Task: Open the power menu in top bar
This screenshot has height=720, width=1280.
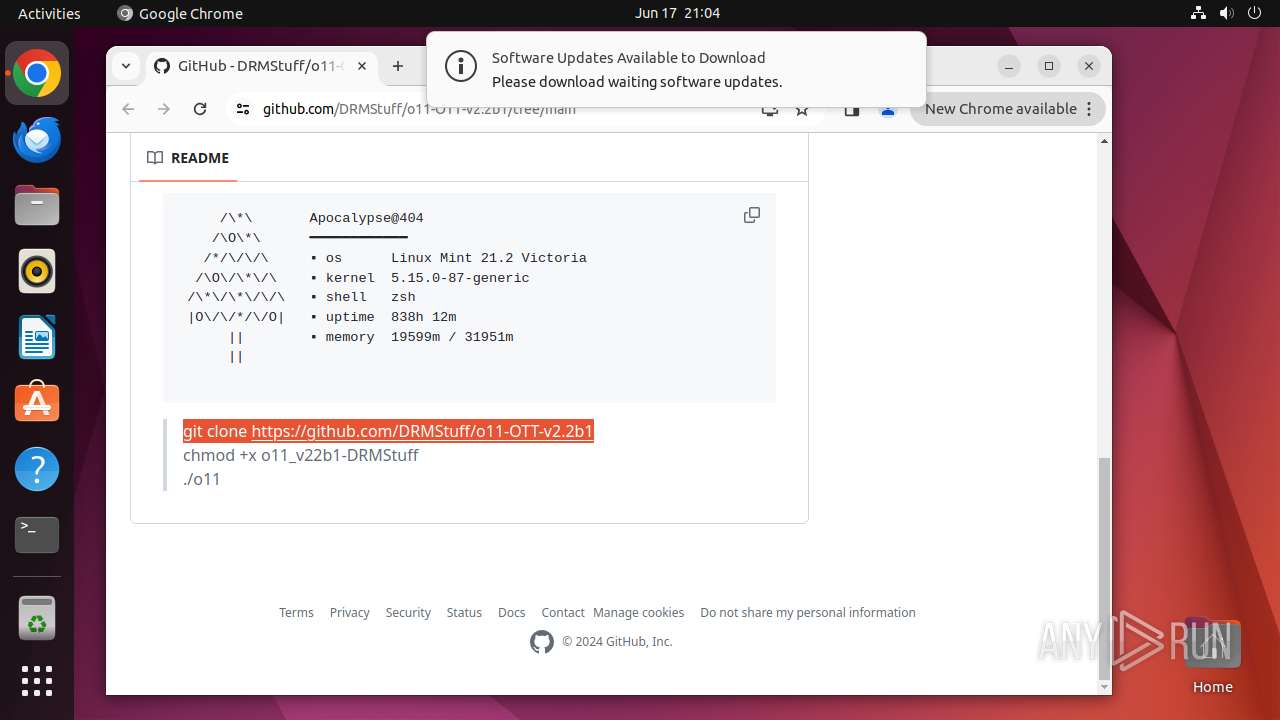Action: coord(1254,13)
